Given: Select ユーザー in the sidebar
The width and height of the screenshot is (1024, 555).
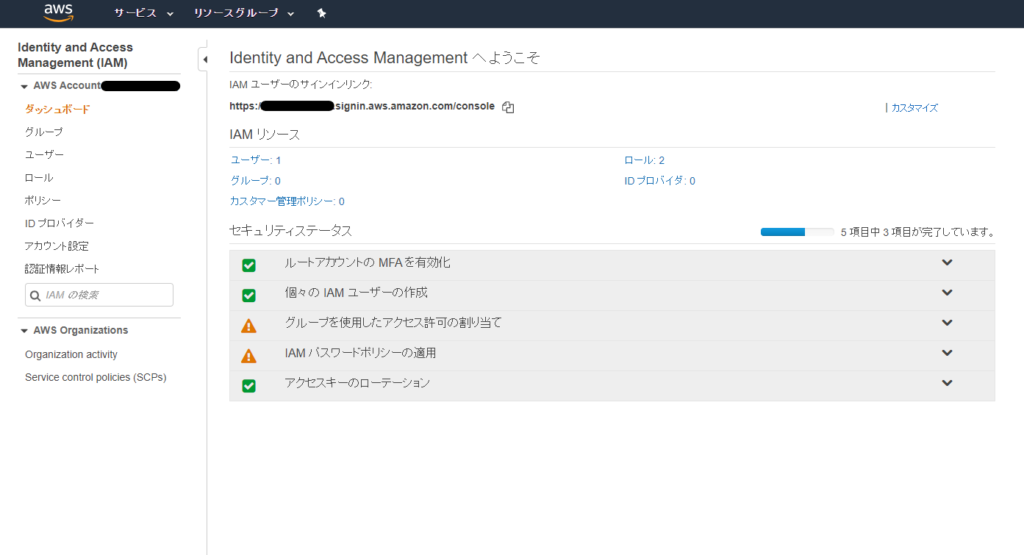Looking at the screenshot, I should 44,155.
